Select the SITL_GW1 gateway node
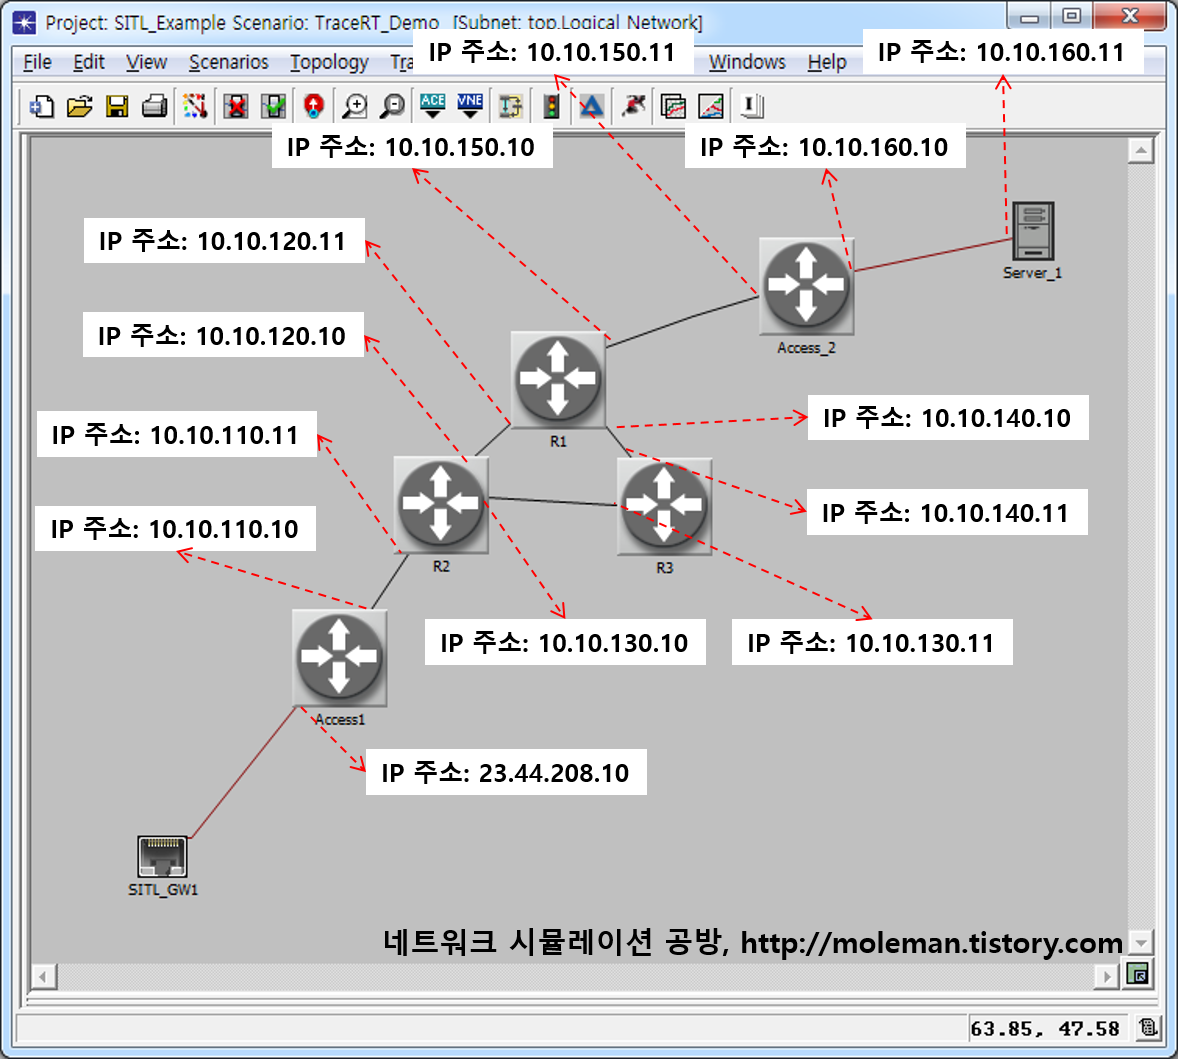Screen dimensions: 1178x1059 pos(162,856)
